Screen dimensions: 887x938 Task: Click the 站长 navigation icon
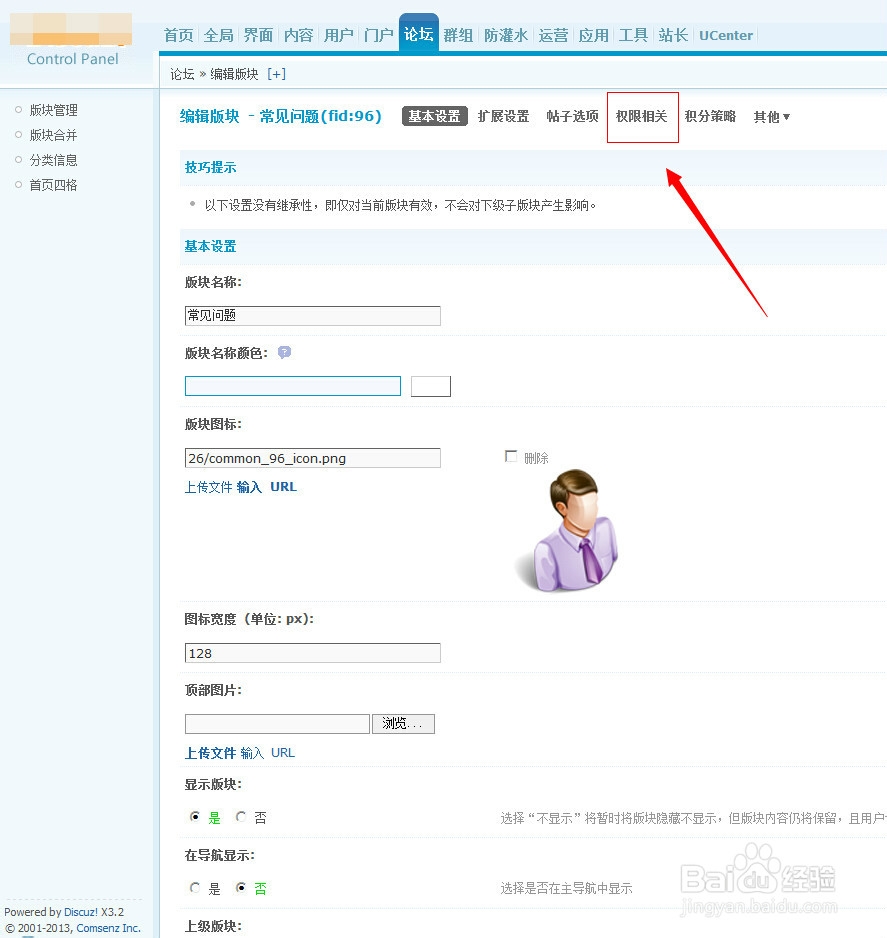672,35
